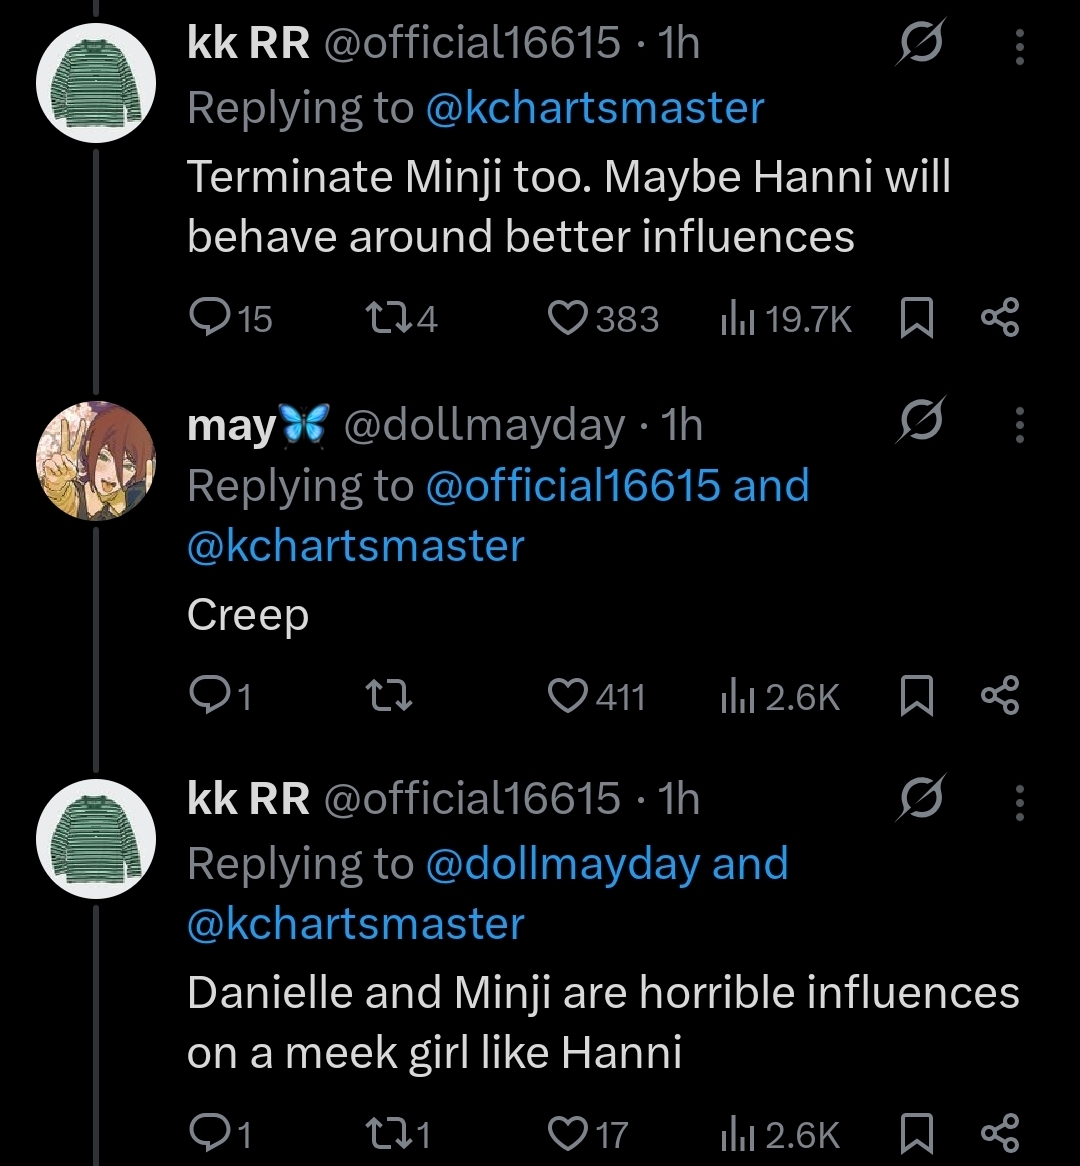Like the tweet with 383 likes
The height and width of the screenshot is (1166, 1080).
(568, 319)
